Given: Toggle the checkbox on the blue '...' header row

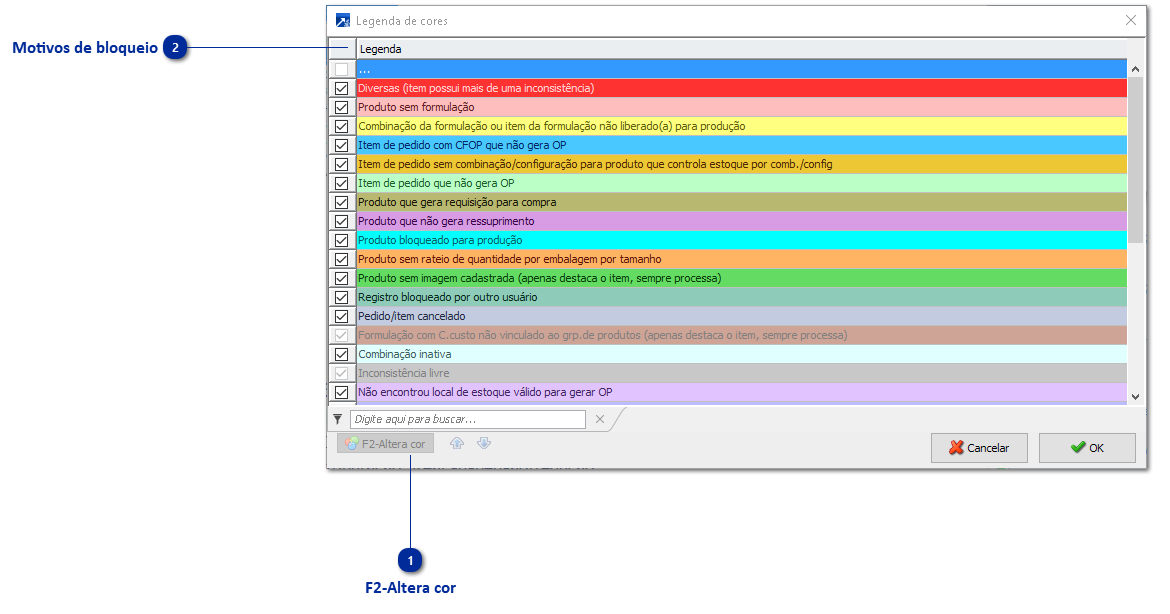Looking at the screenshot, I should pyautogui.click(x=341, y=67).
